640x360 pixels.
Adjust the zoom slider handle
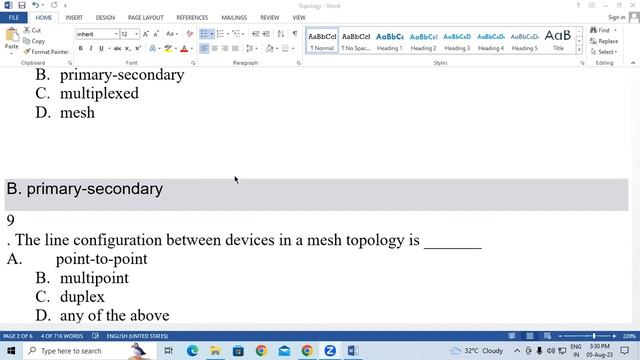(594, 336)
